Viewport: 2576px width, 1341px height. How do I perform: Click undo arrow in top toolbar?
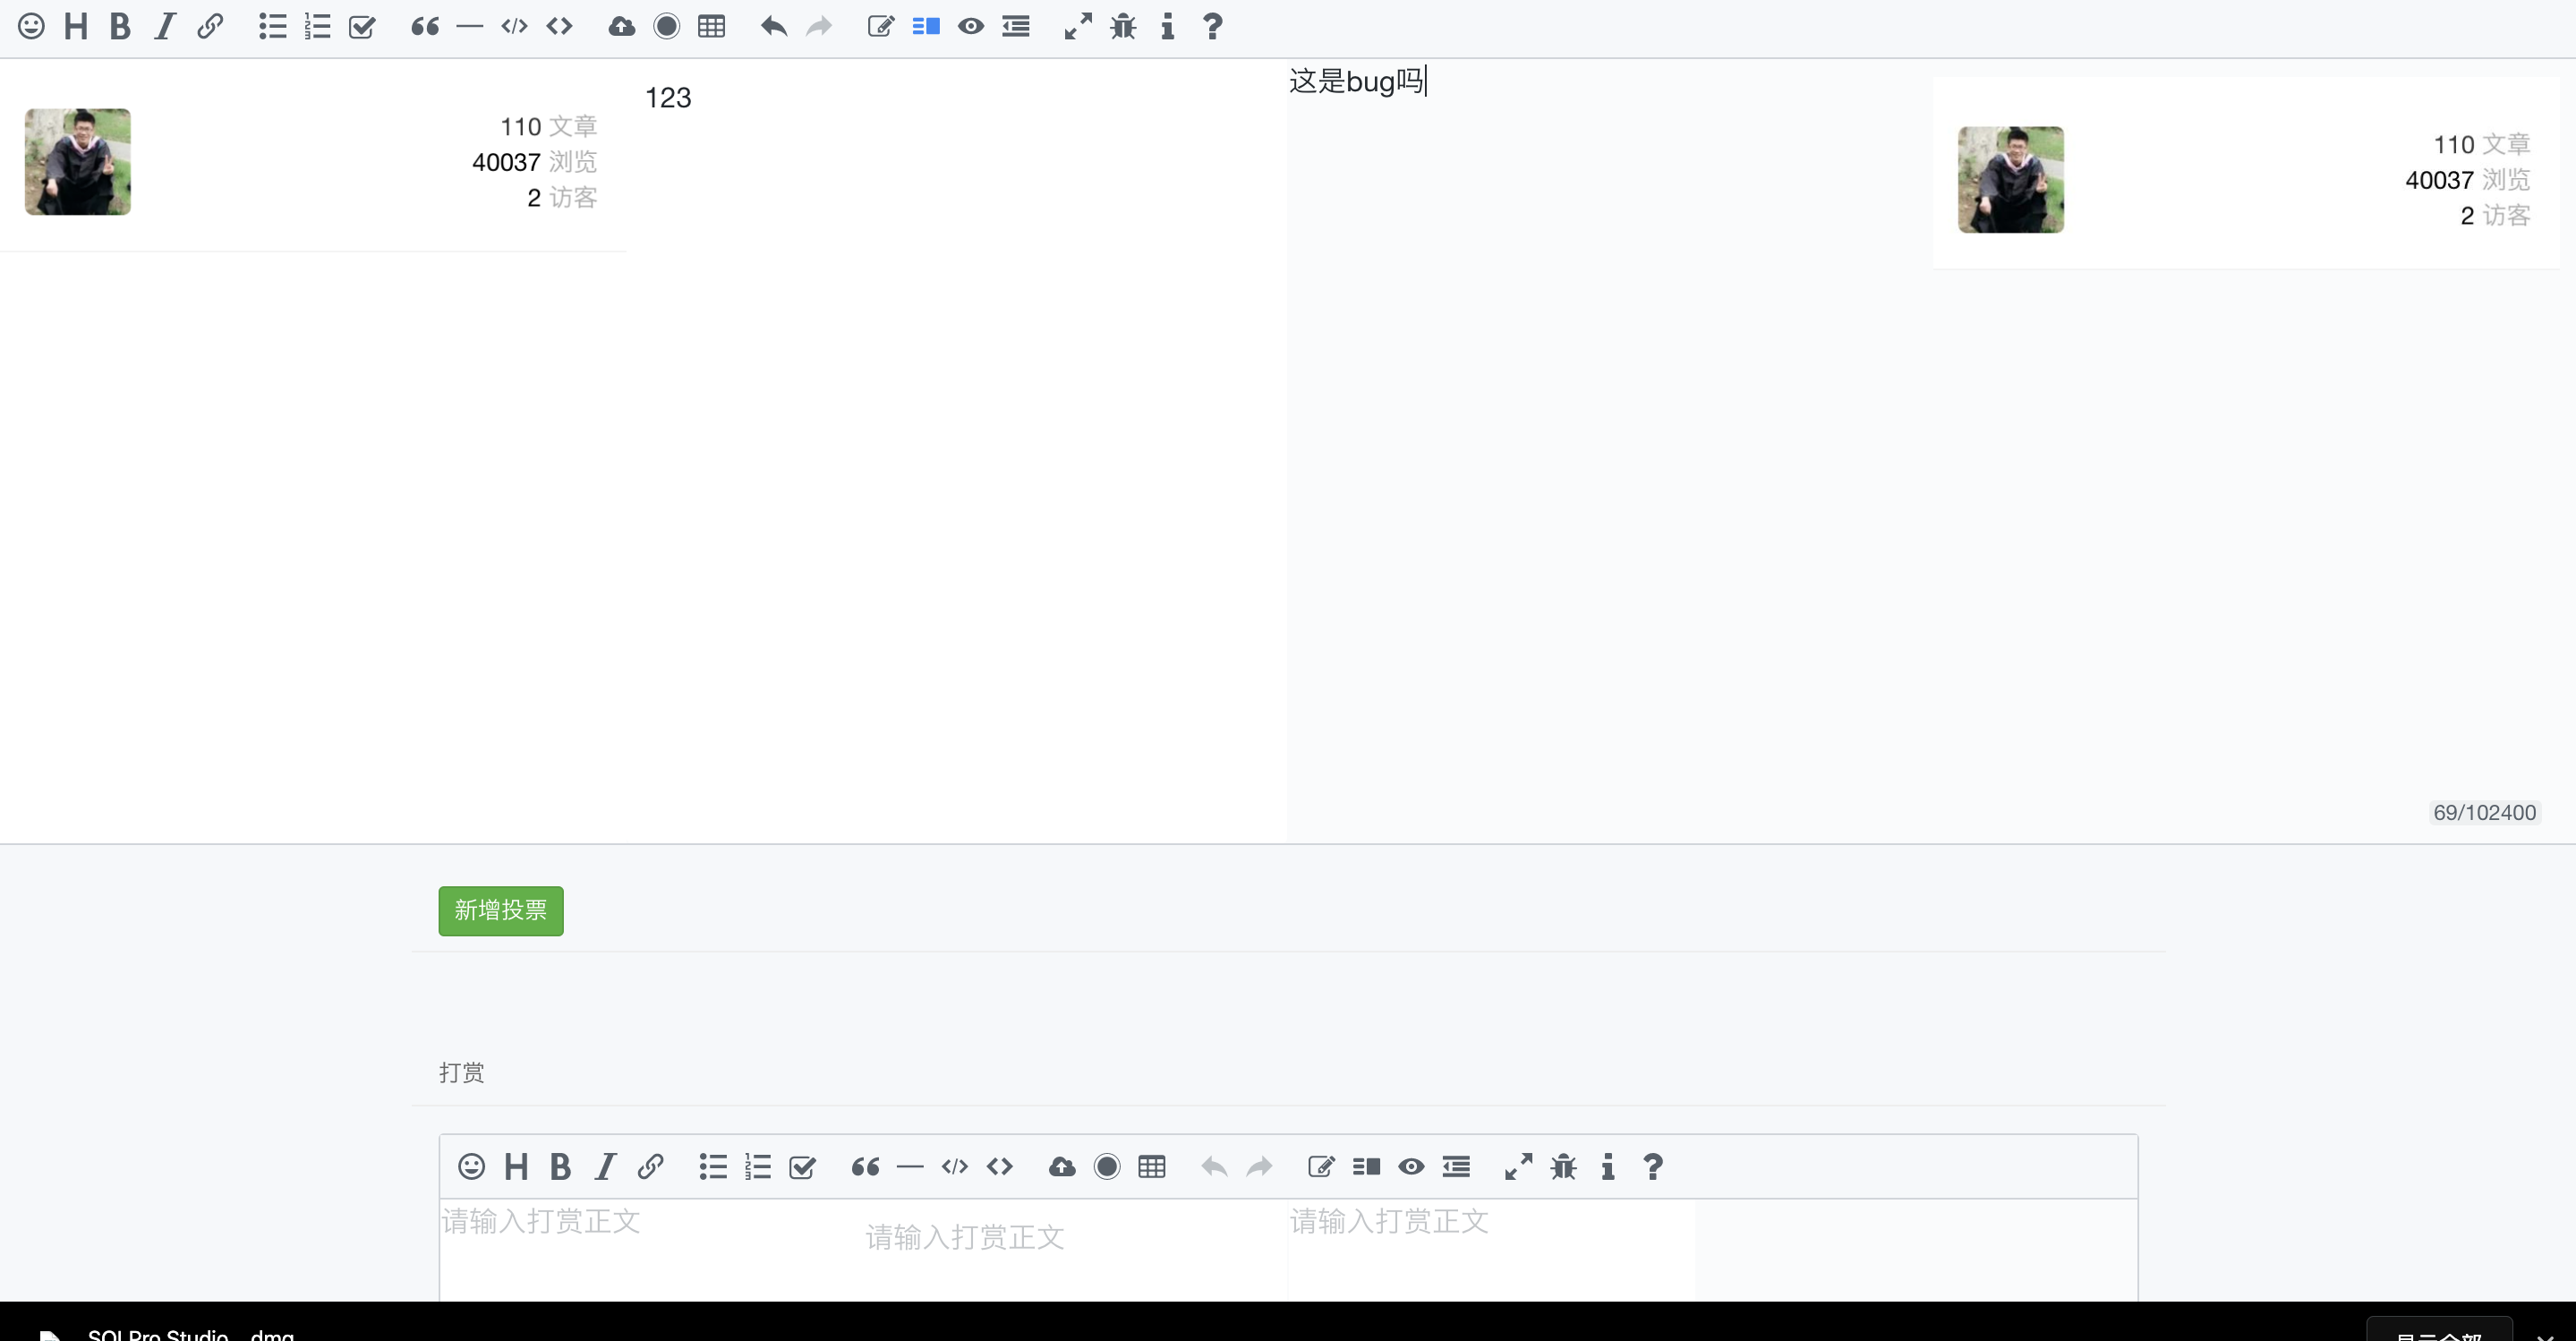coord(773,26)
